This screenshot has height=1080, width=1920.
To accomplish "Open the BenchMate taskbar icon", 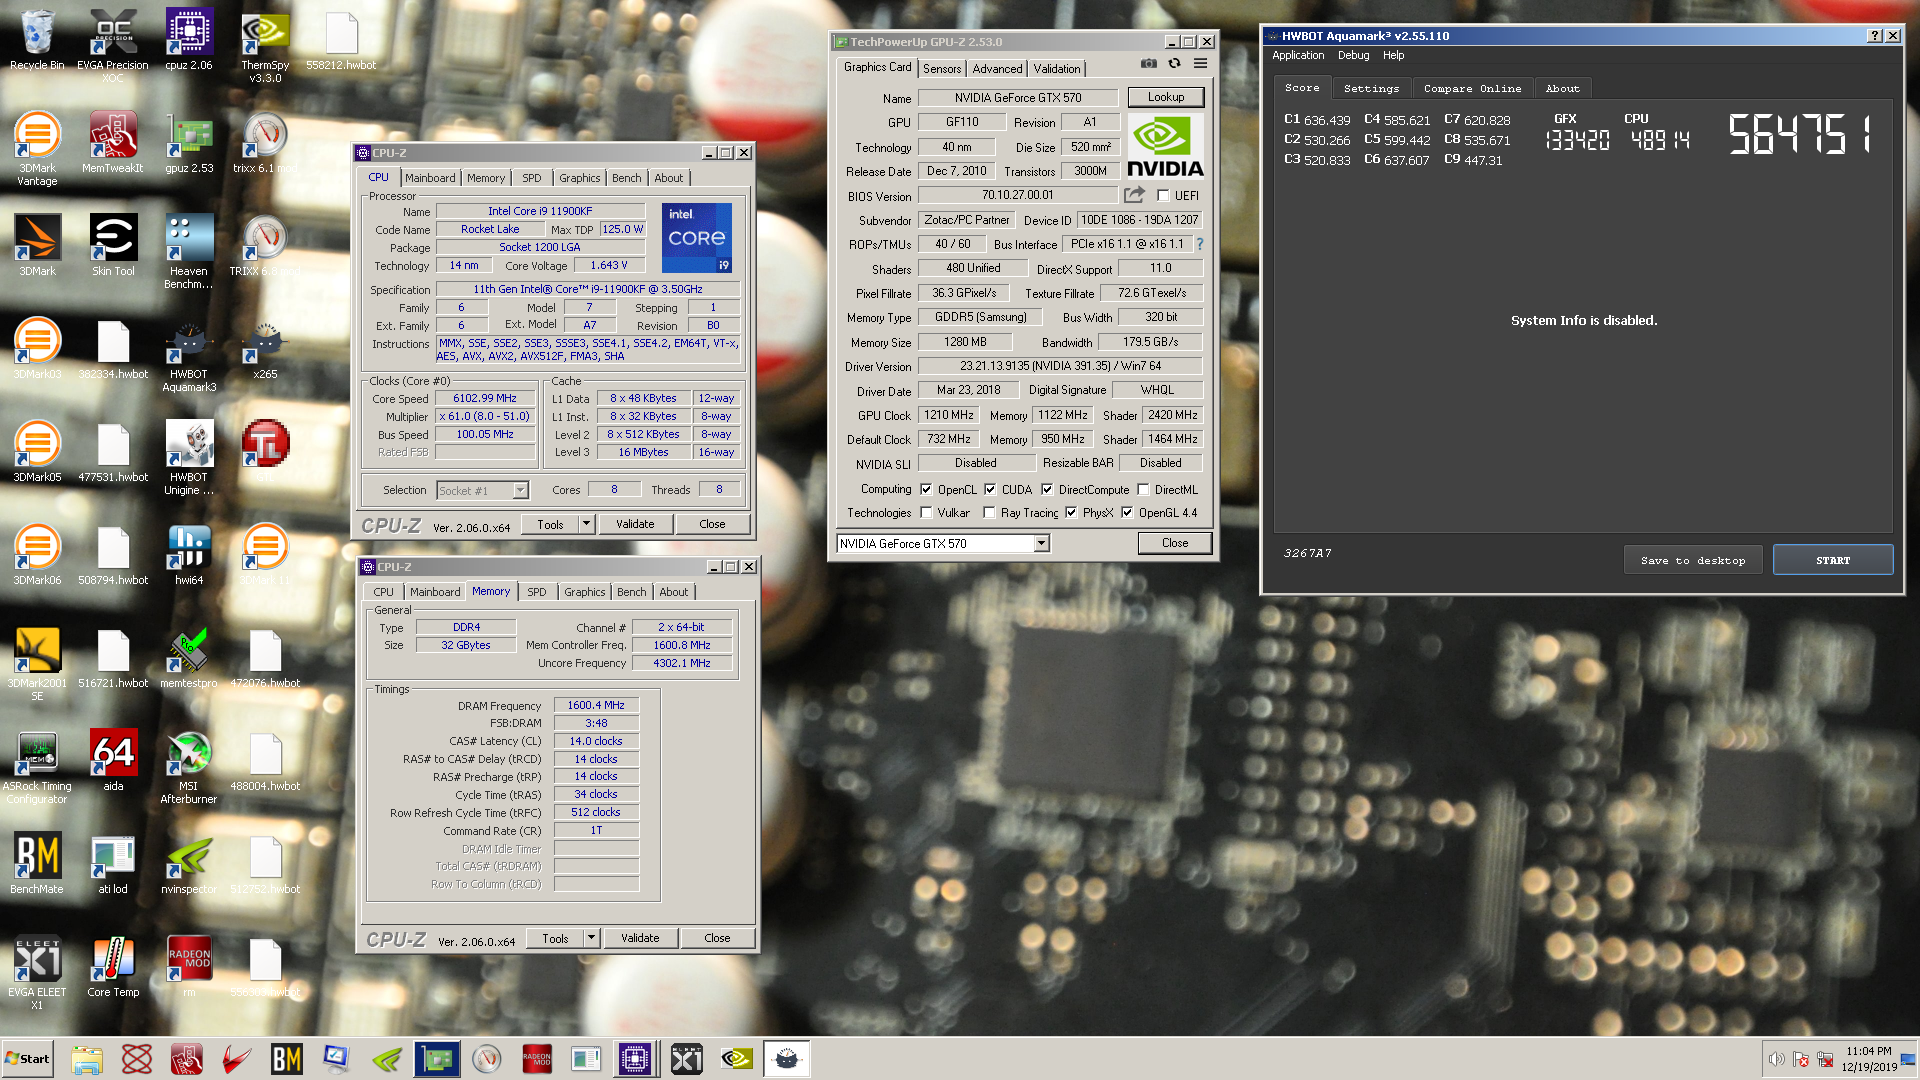I will pos(287,1059).
